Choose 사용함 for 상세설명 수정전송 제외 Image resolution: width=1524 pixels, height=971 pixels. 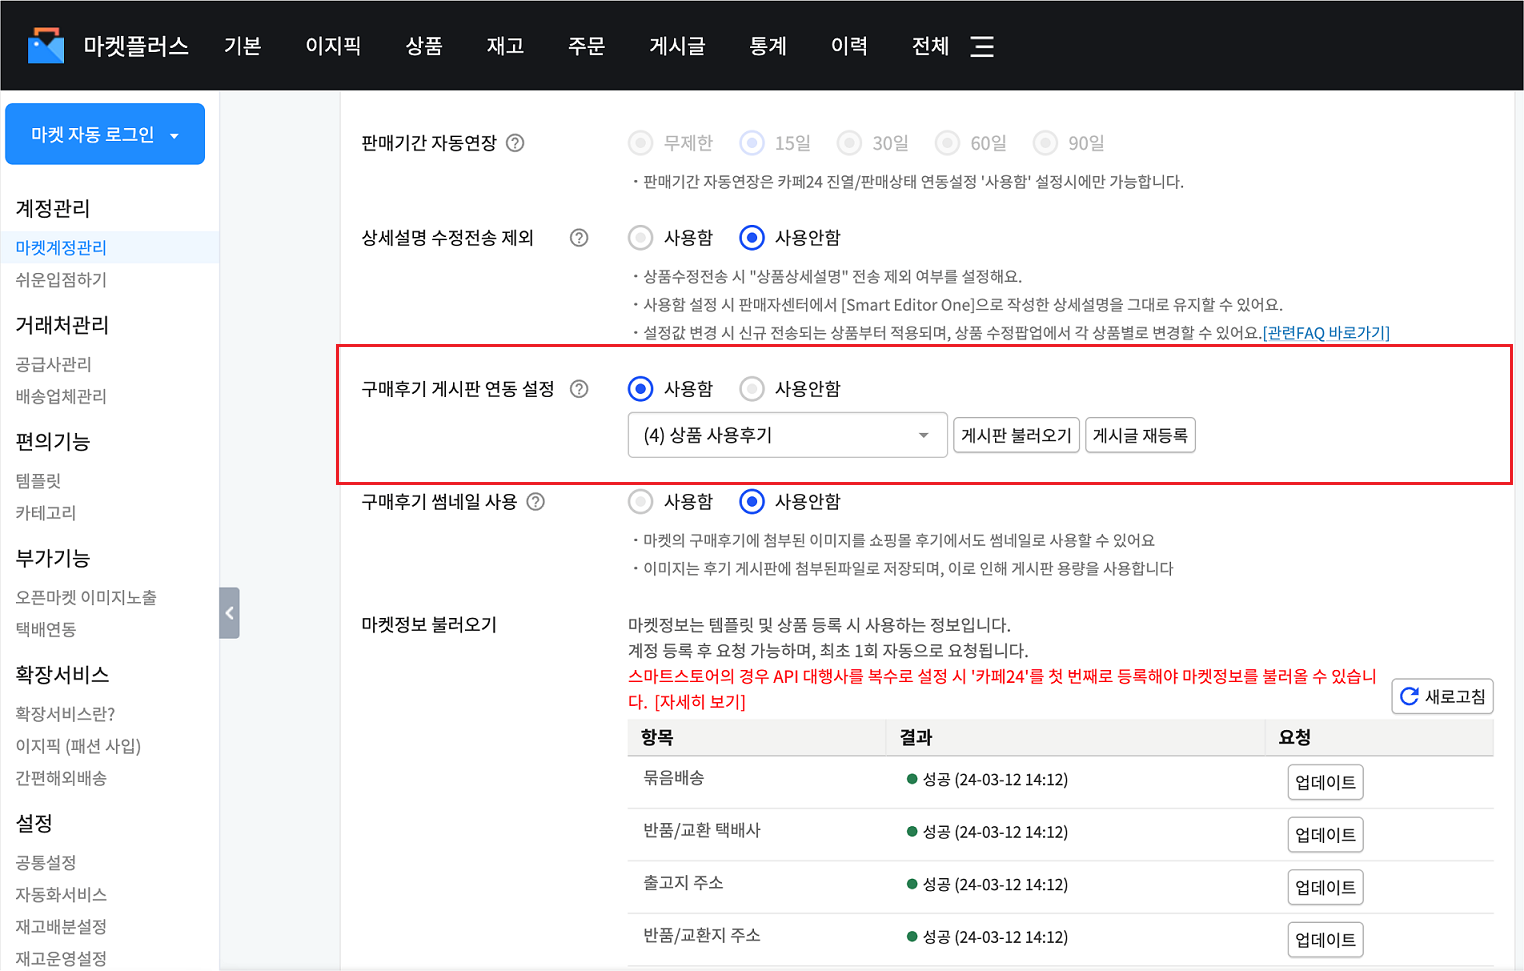pos(640,238)
